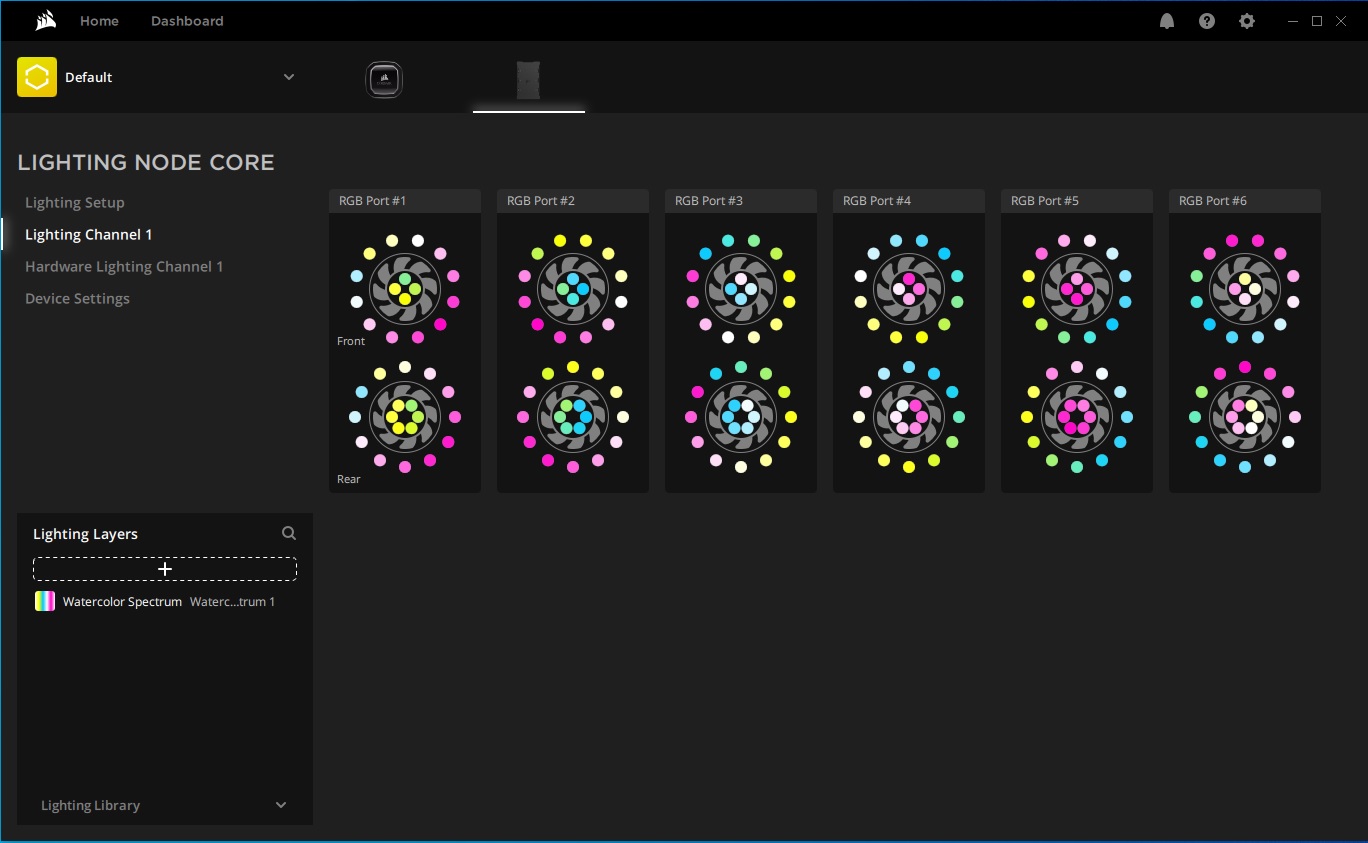Click the Watercolor Spectrum rainbow swatch

point(45,601)
